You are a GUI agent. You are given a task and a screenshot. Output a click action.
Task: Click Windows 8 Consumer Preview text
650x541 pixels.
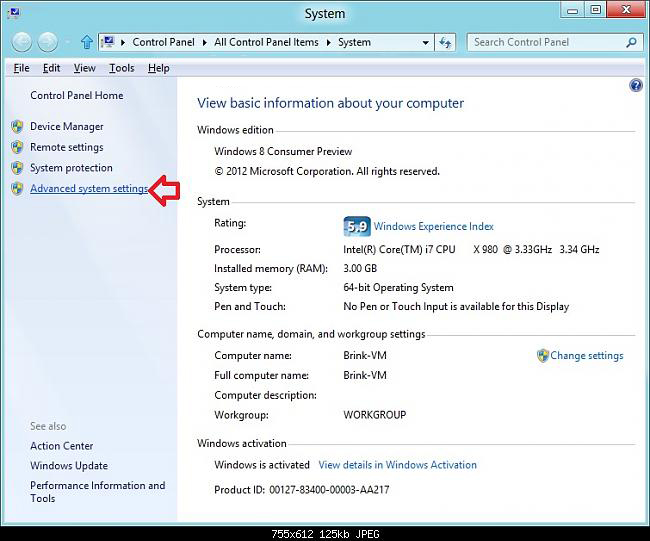tap(283, 151)
